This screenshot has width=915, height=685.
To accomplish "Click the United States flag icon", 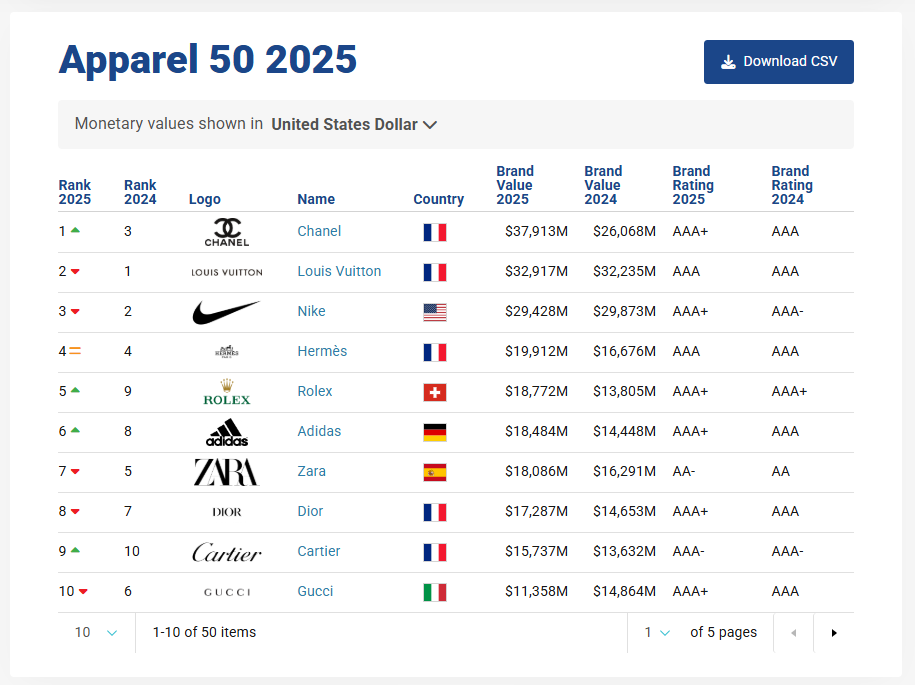I will [434, 312].
